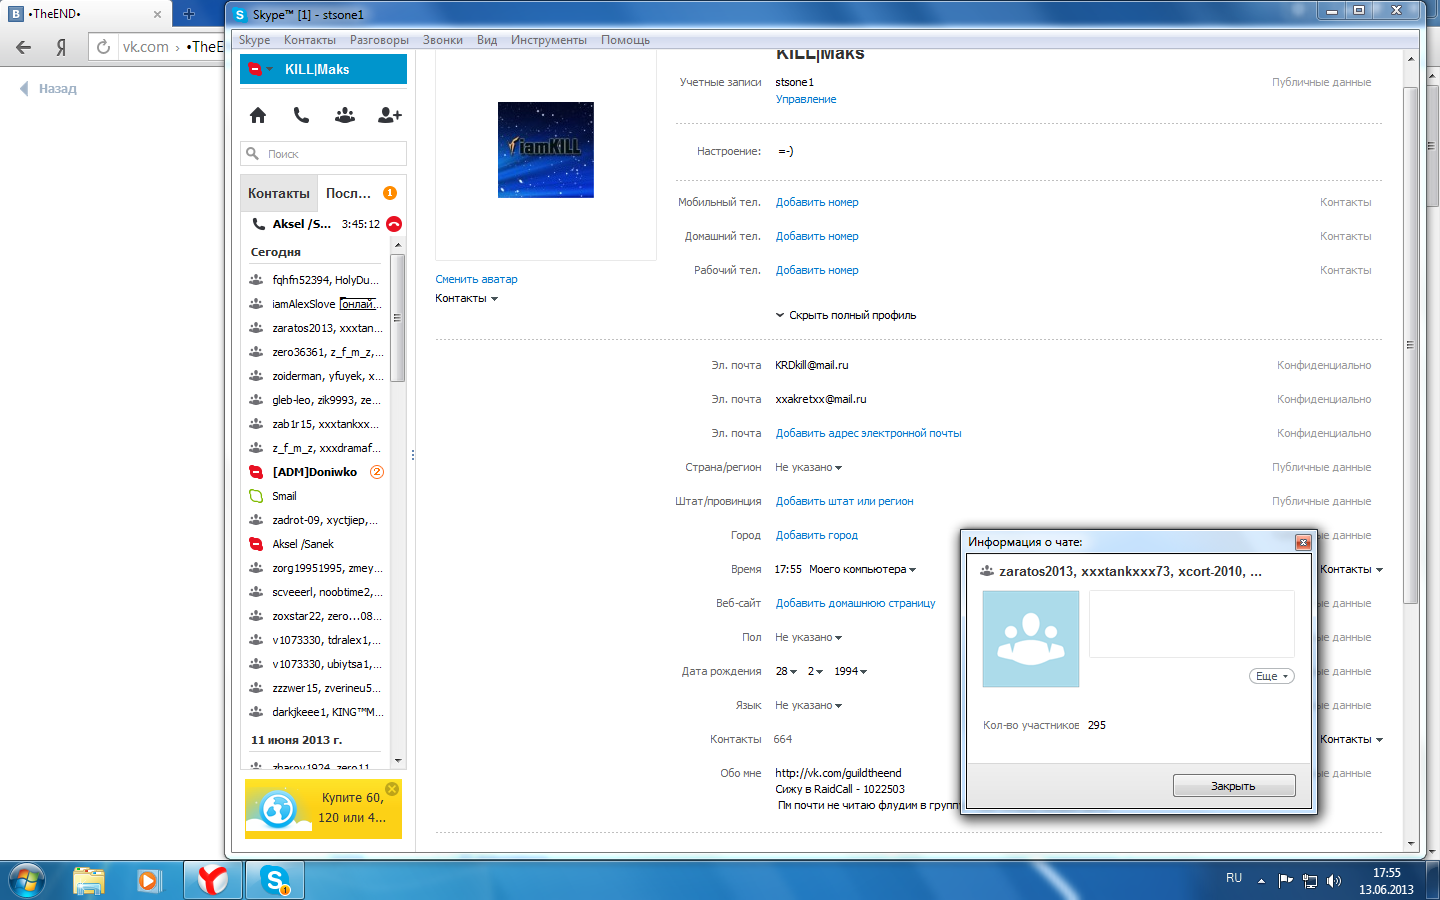Select Smail contact

click(315, 496)
